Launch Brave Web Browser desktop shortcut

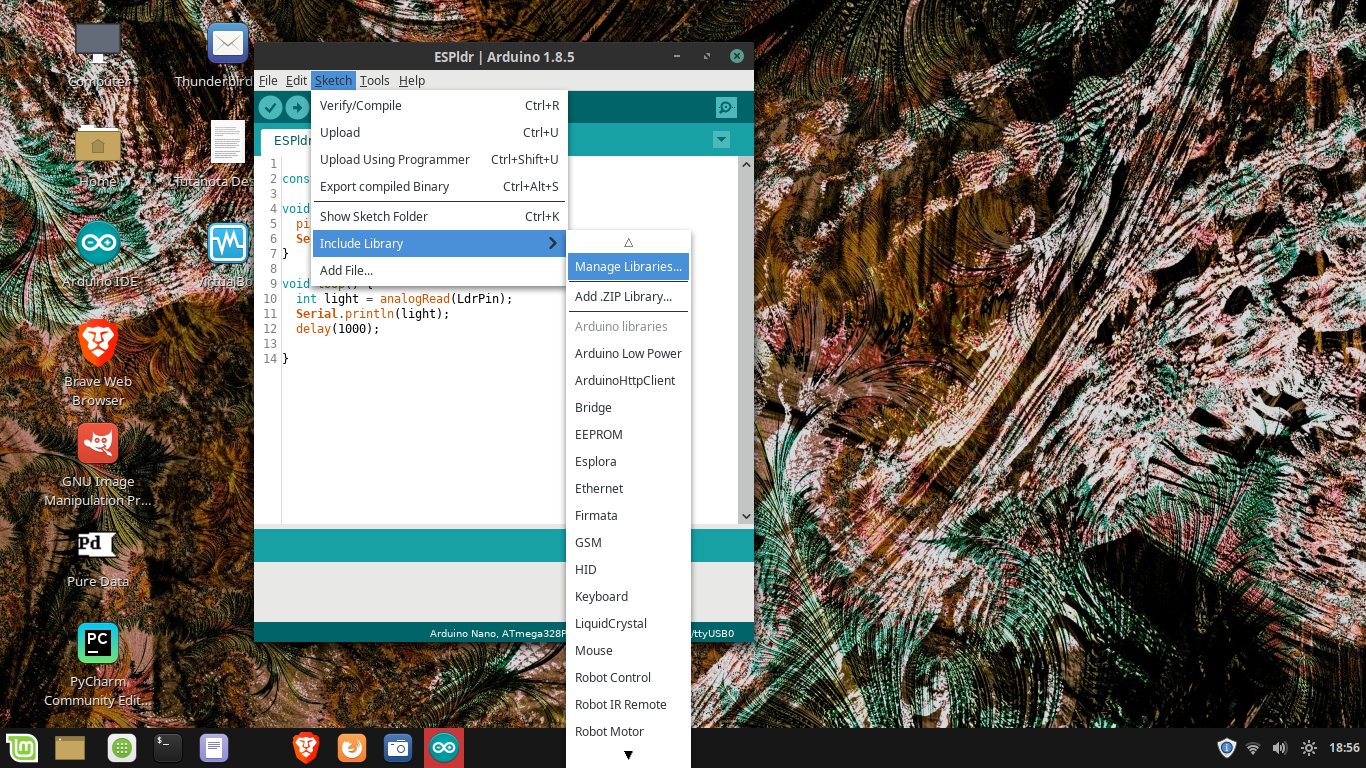pyautogui.click(x=98, y=343)
